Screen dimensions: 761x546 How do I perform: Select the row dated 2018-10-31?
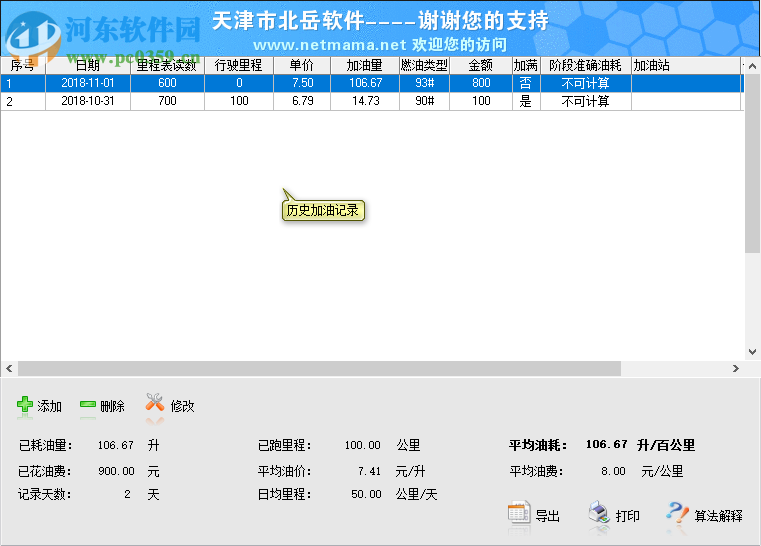tap(372, 101)
